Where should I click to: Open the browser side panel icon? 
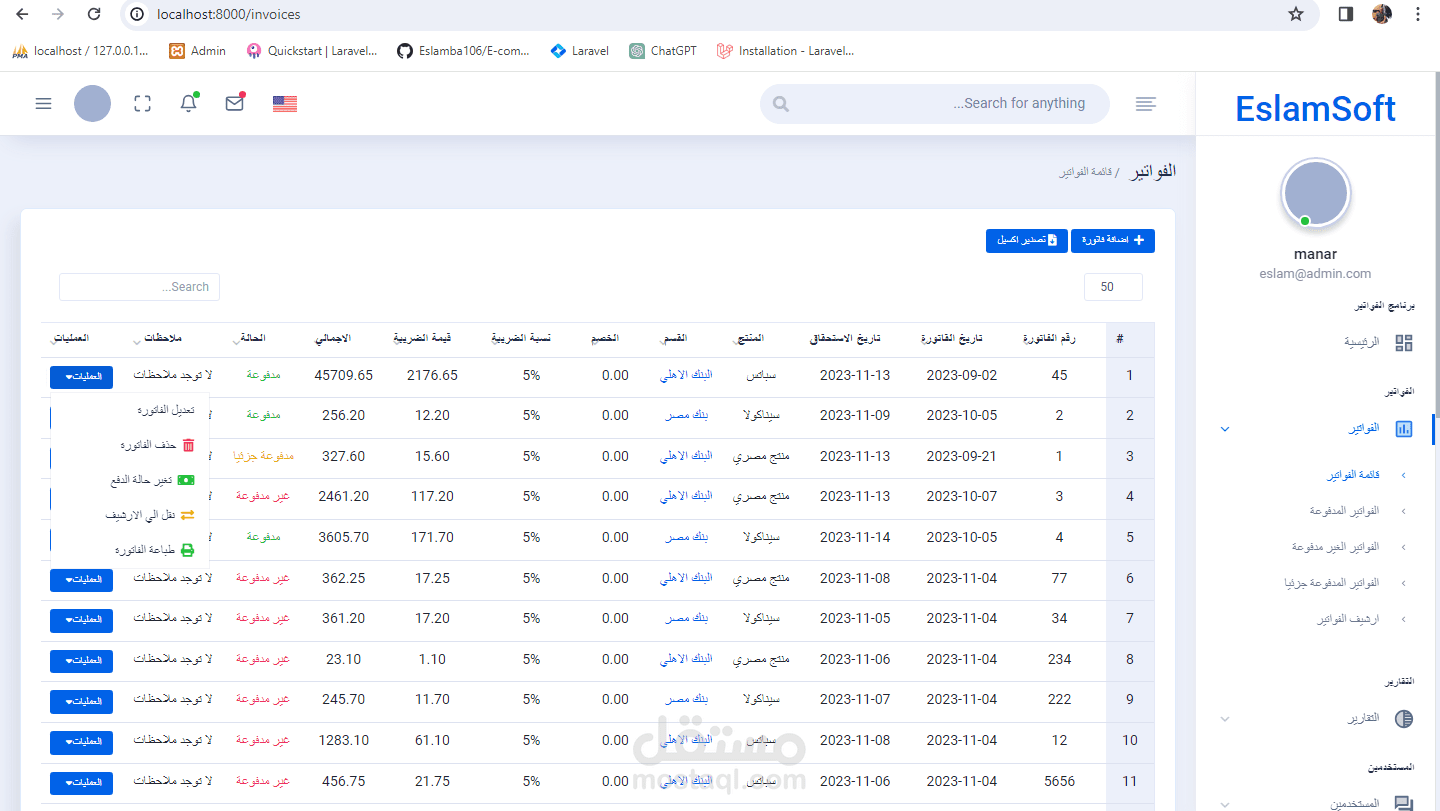(x=1346, y=14)
